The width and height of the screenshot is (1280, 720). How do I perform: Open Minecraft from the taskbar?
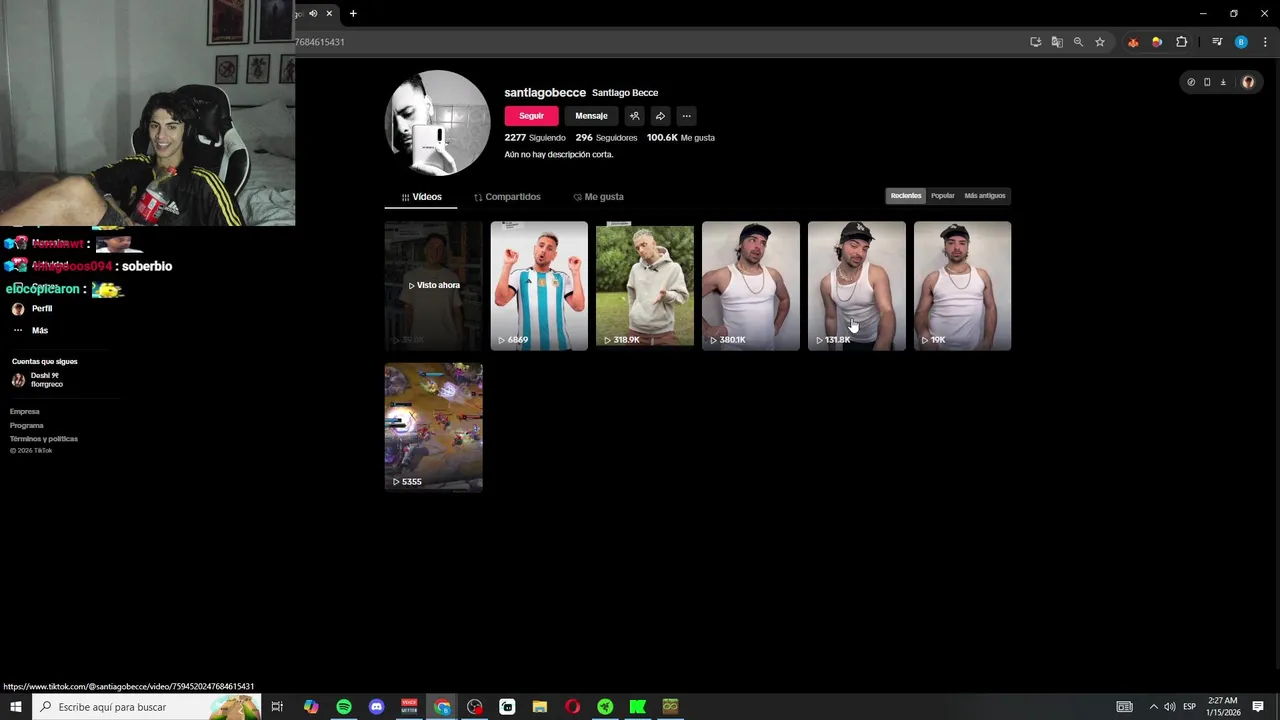click(x=670, y=707)
